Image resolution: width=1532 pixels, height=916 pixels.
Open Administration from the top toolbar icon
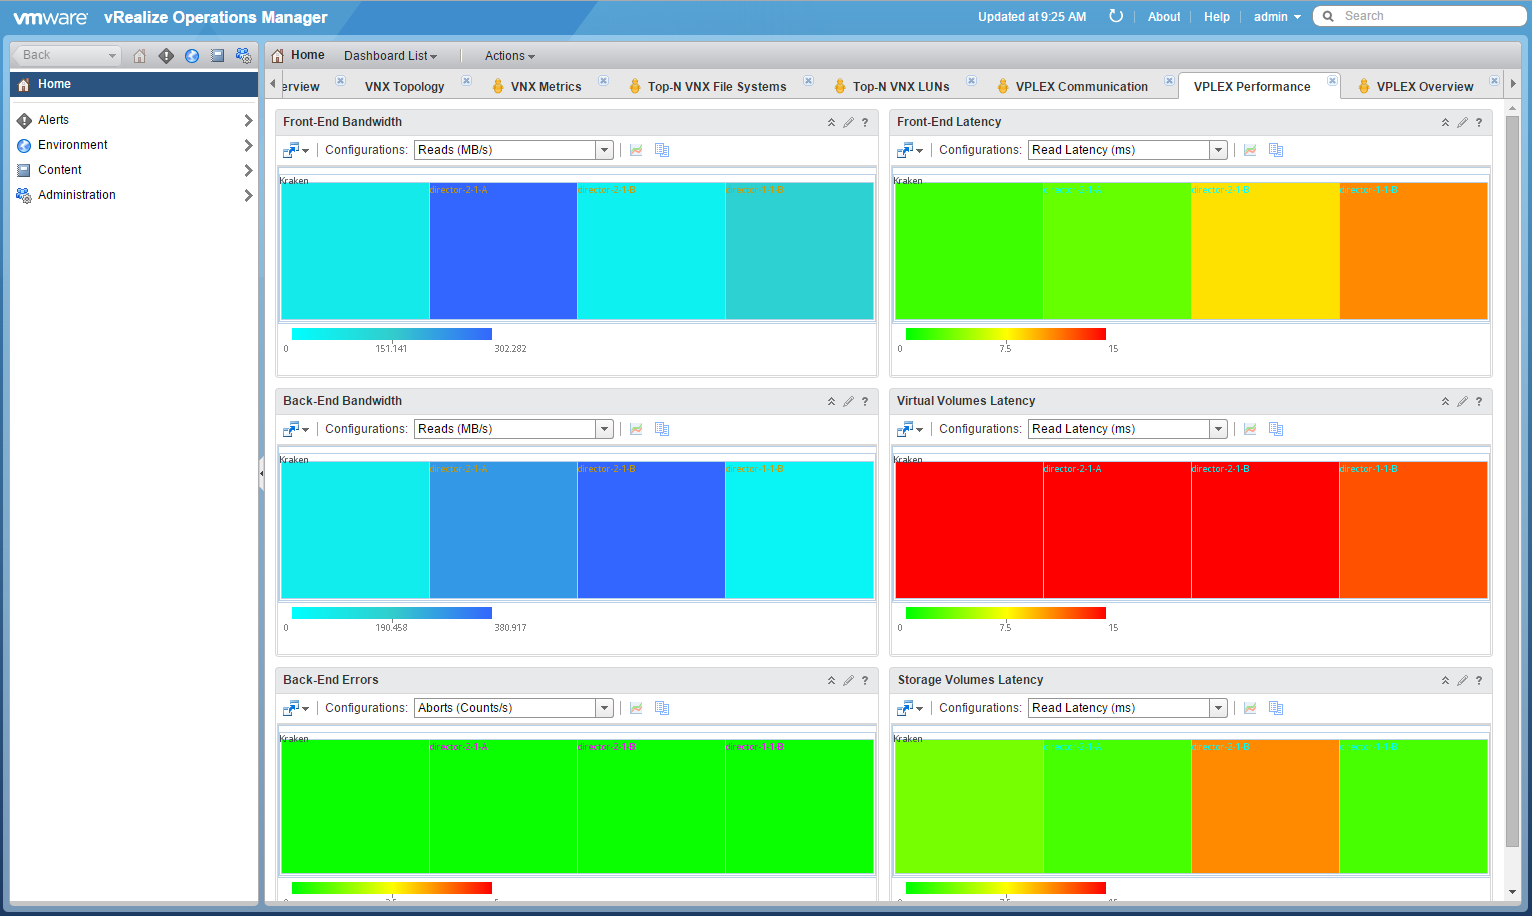(x=243, y=56)
